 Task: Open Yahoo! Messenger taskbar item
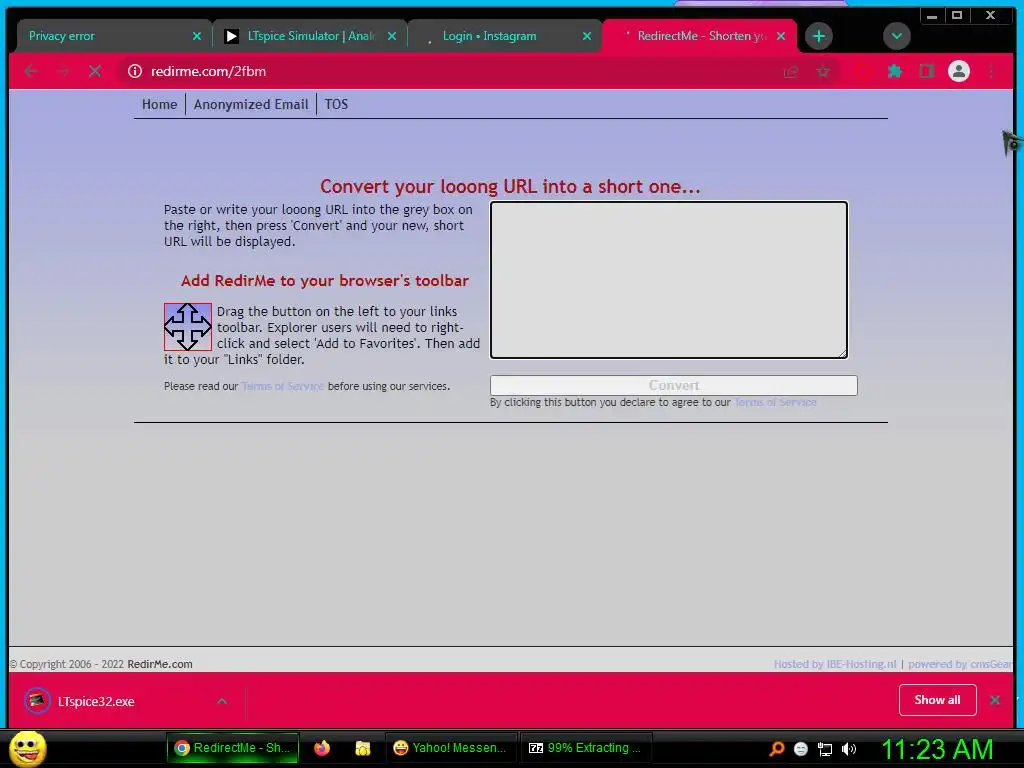pyautogui.click(x=451, y=748)
